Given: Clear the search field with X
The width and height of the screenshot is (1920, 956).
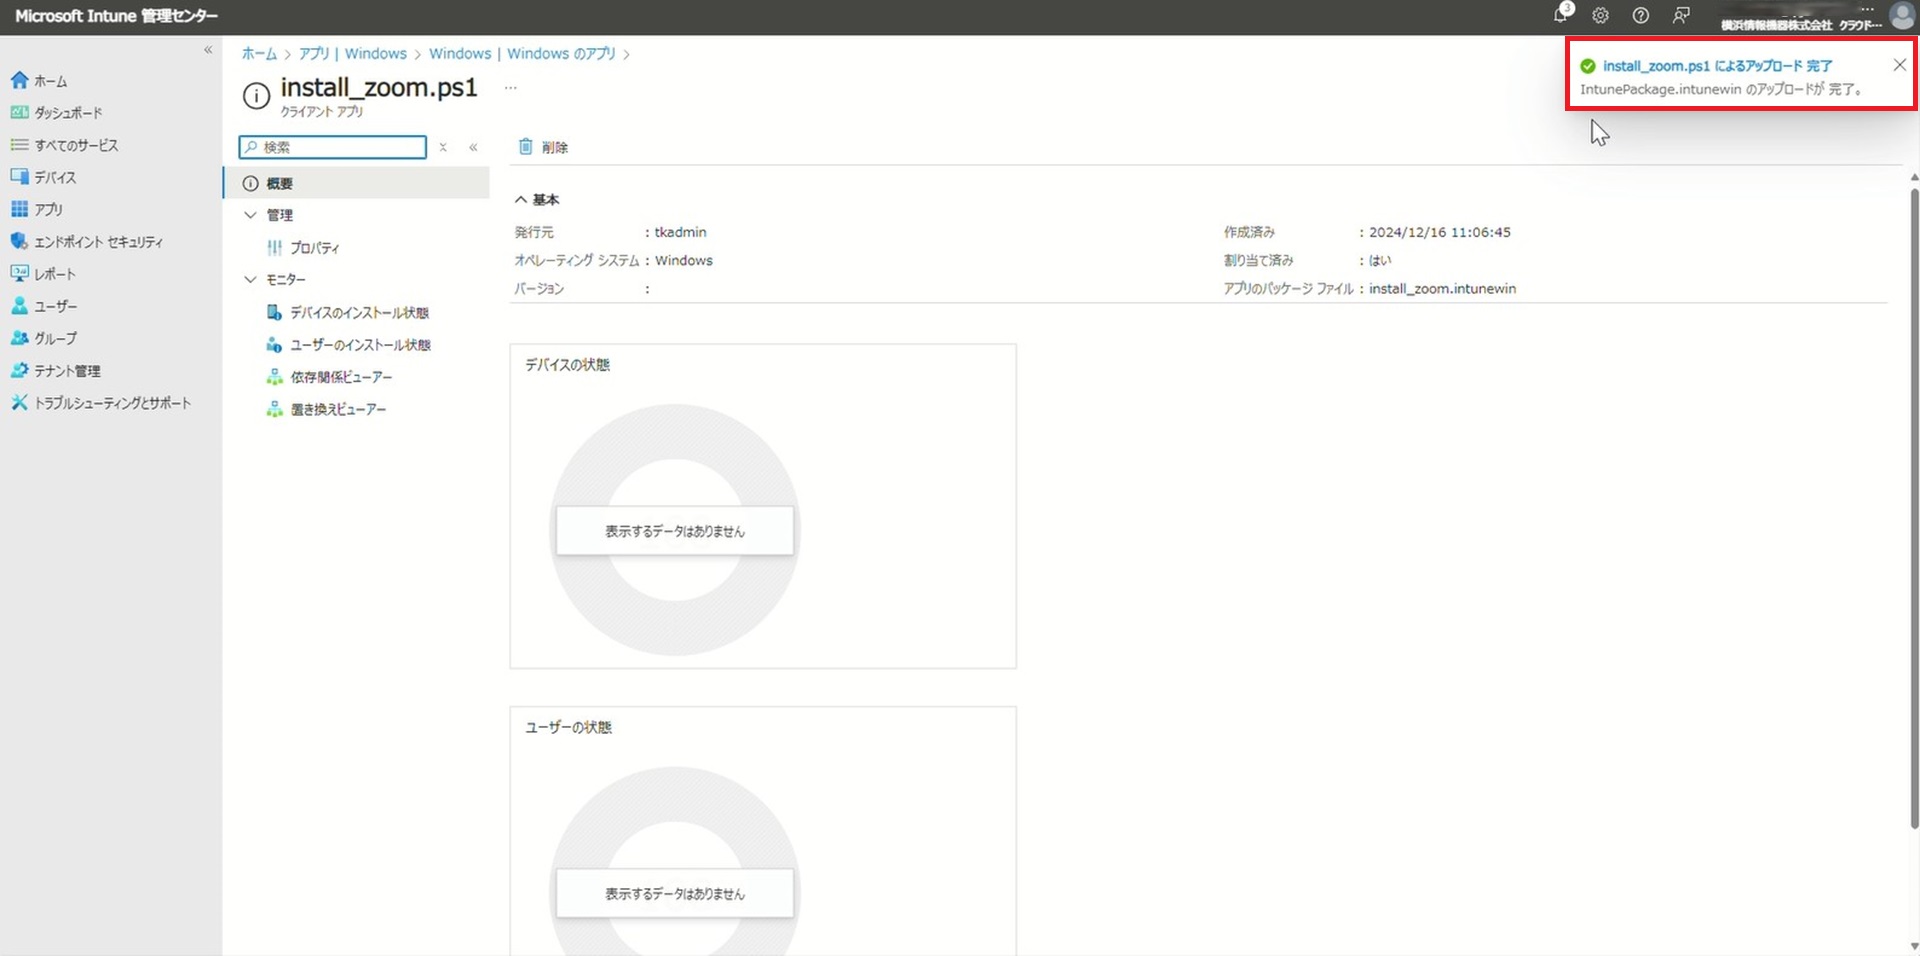Looking at the screenshot, I should click(x=443, y=147).
